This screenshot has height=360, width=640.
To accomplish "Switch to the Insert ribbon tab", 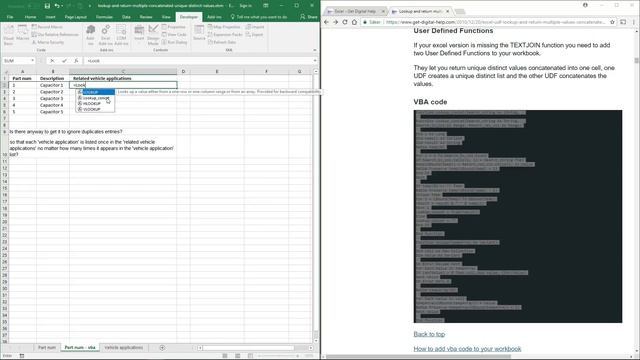I will [50, 17].
